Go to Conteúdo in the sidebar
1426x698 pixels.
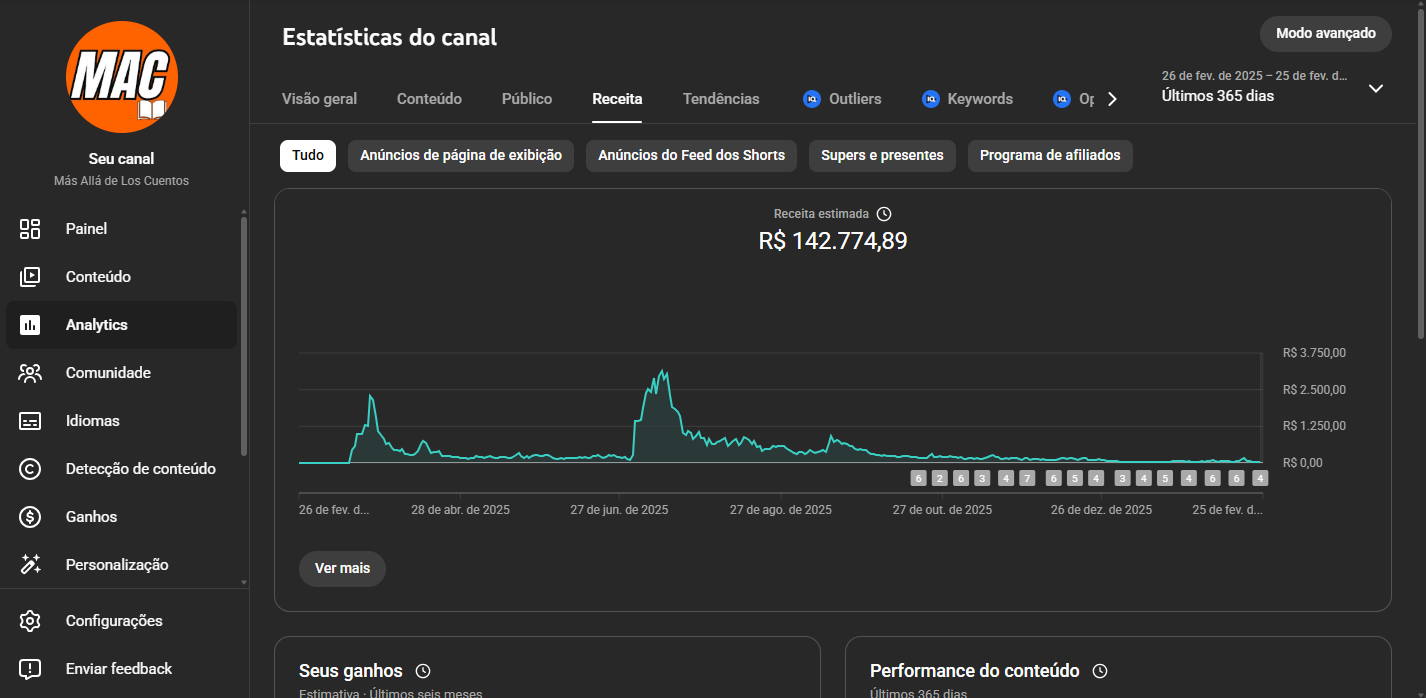tap(121, 277)
